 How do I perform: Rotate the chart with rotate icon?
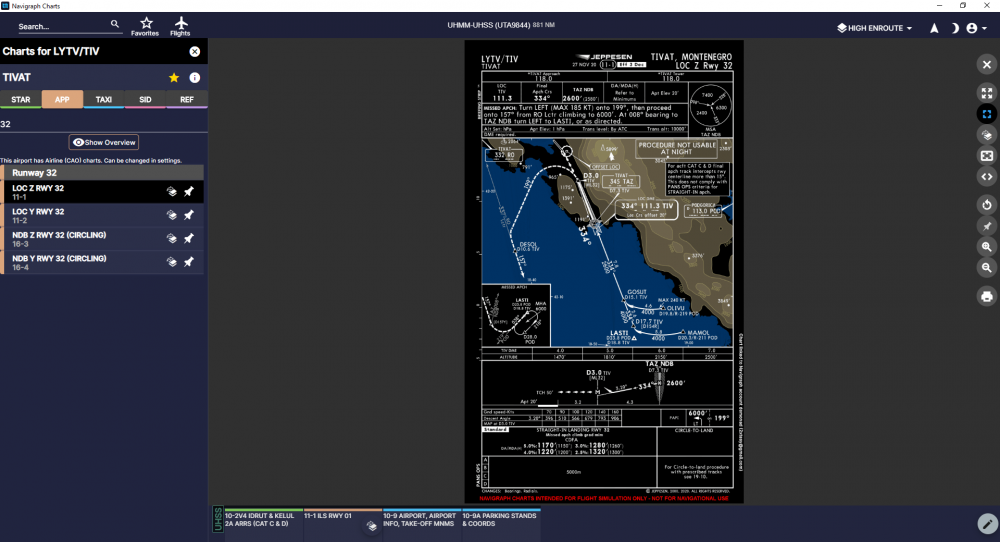(x=987, y=205)
